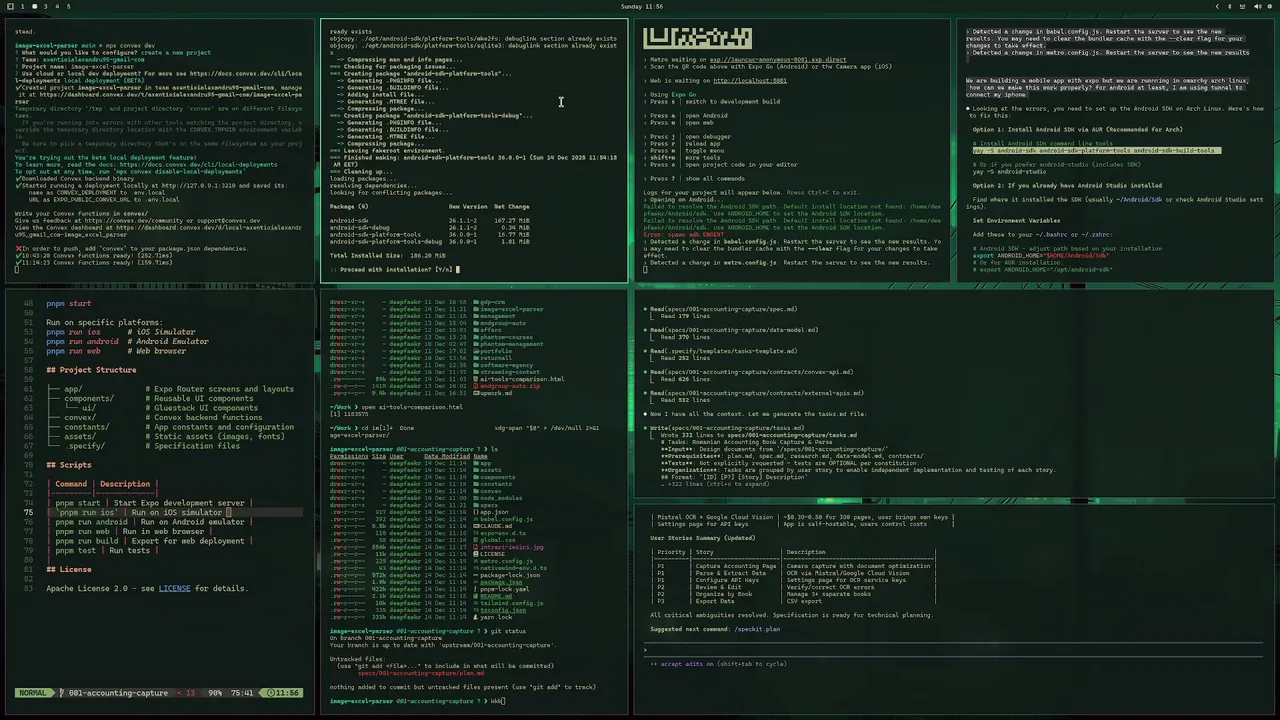Screen dimensions: 1280x720
Task: Click 'accept edits on' mode indicator
Action: (x=683, y=664)
